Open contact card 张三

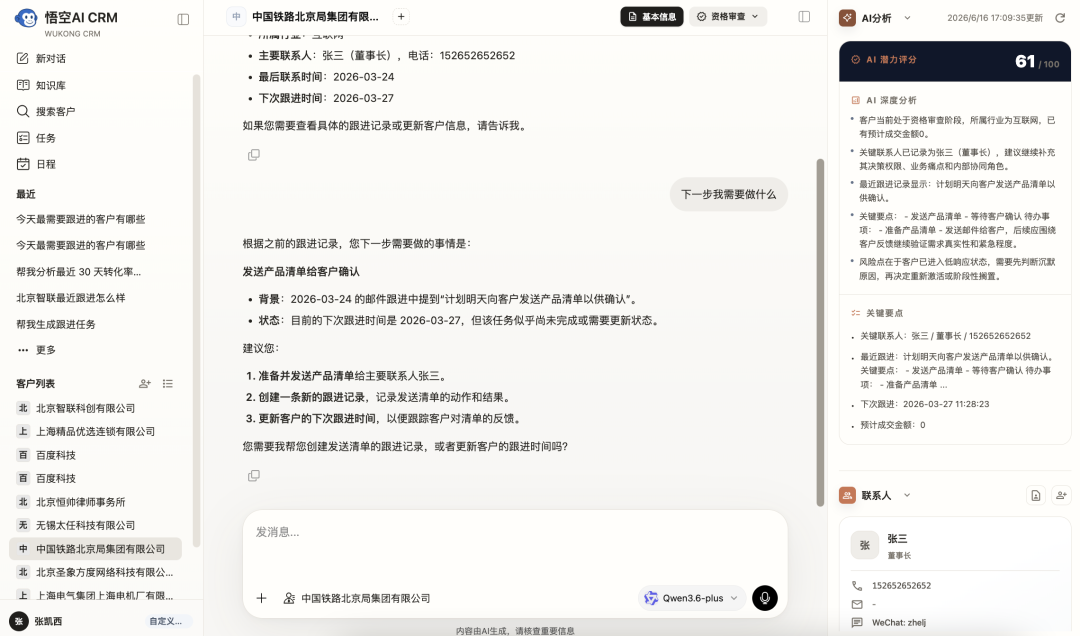(x=955, y=545)
